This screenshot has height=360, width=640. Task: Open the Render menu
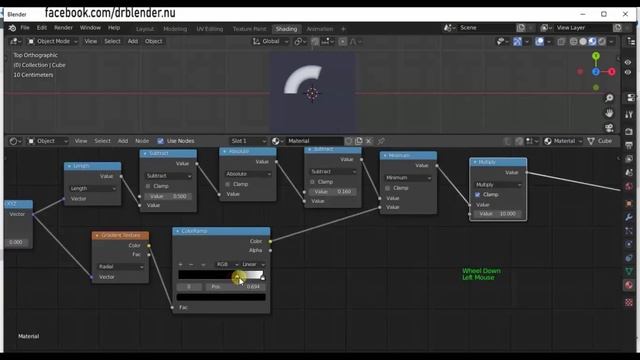pyautogui.click(x=63, y=28)
